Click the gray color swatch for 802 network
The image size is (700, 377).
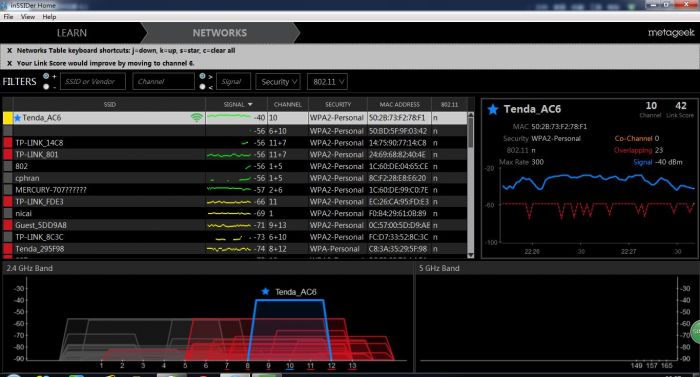(x=8, y=166)
